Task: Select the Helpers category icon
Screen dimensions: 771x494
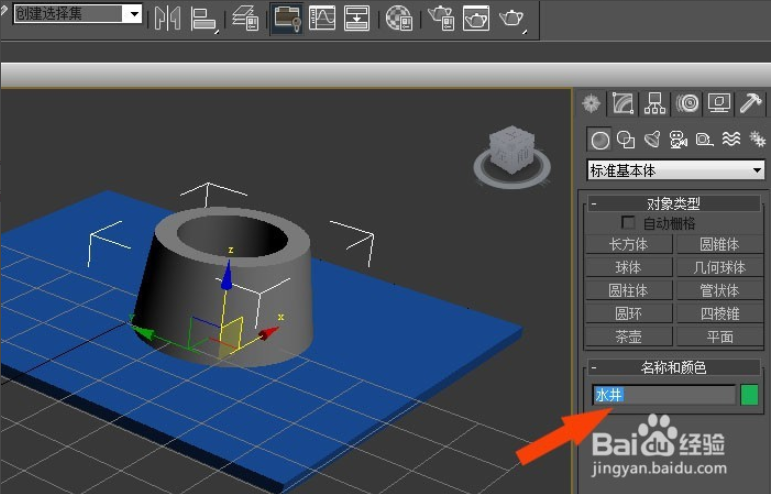Action: tap(705, 140)
